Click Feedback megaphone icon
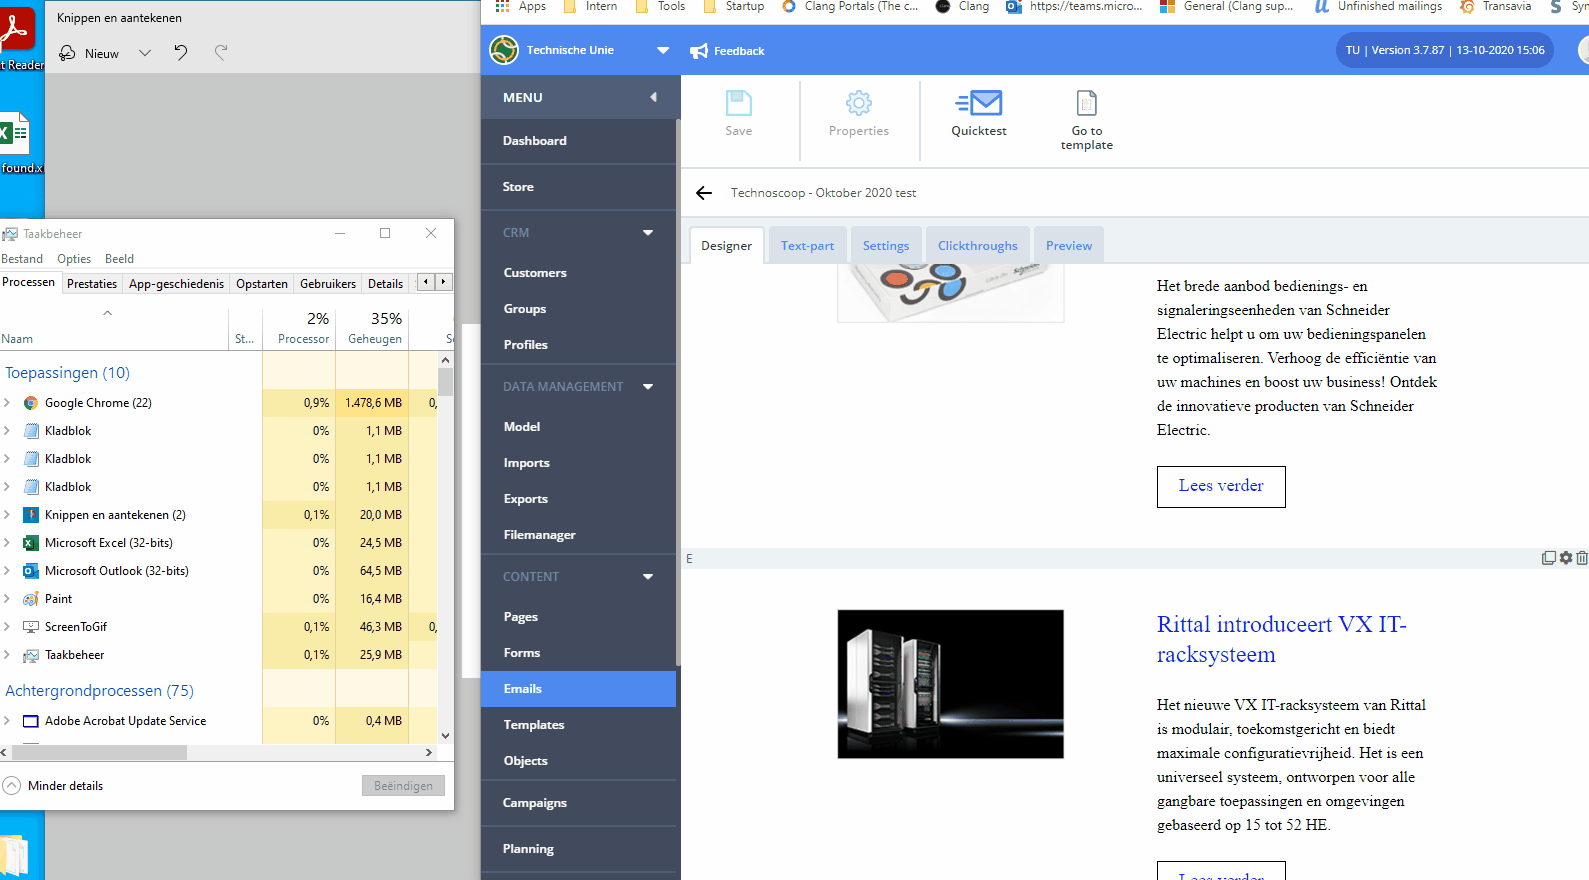 [x=699, y=51]
